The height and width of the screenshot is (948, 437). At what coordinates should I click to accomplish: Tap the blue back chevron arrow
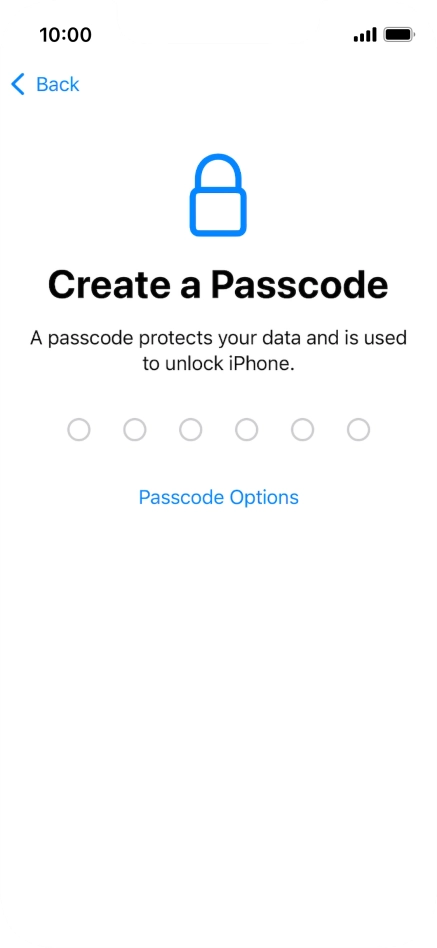tap(18, 85)
